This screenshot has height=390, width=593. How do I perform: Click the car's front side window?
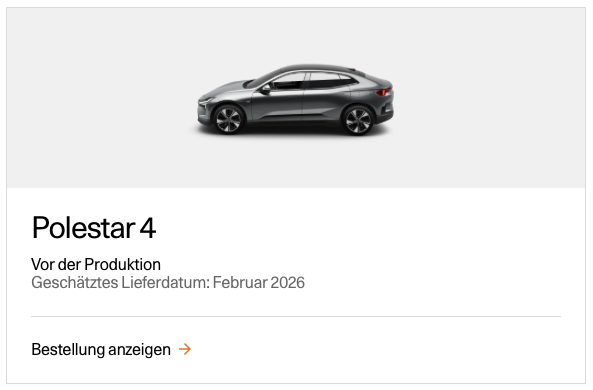tap(289, 81)
